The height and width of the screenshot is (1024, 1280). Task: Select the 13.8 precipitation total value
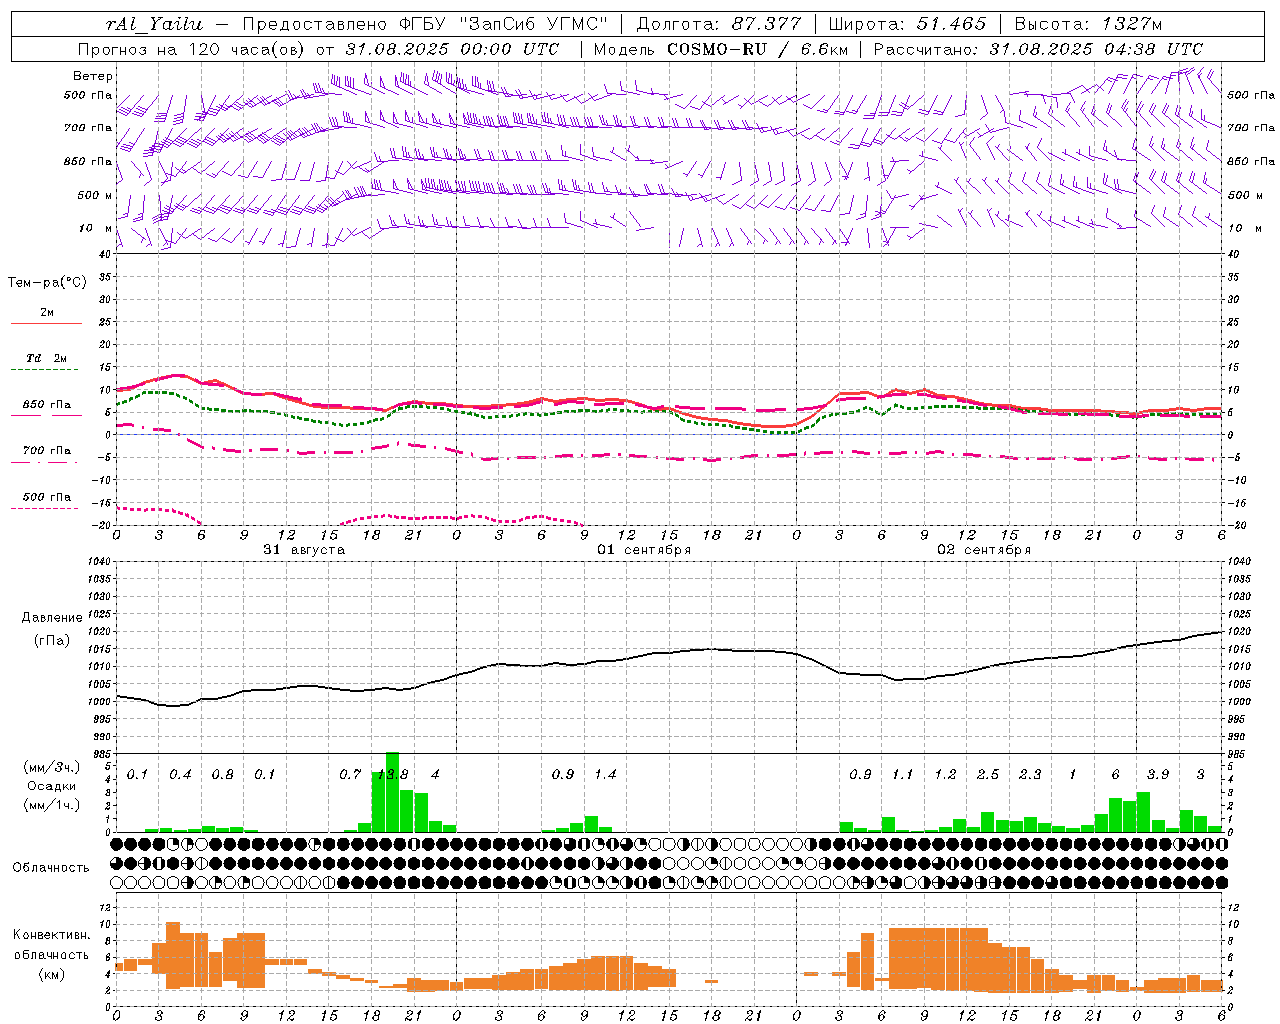tap(392, 774)
